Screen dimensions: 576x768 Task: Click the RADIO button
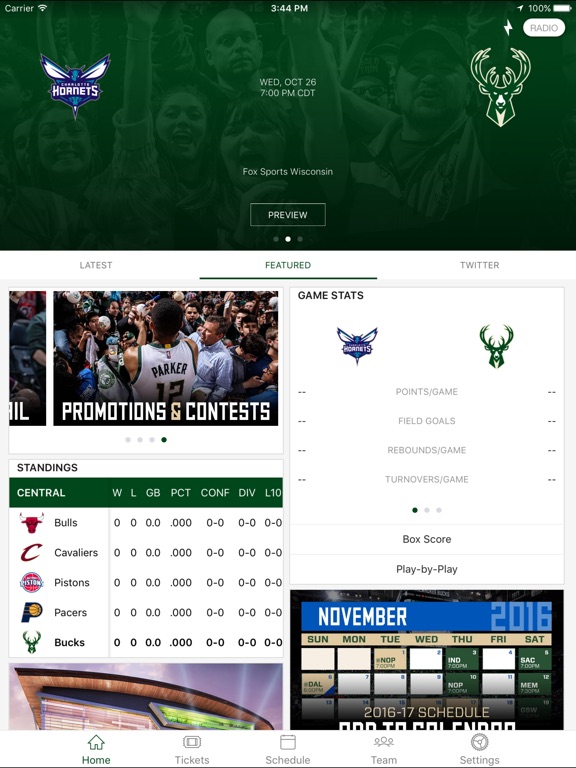[x=544, y=28]
